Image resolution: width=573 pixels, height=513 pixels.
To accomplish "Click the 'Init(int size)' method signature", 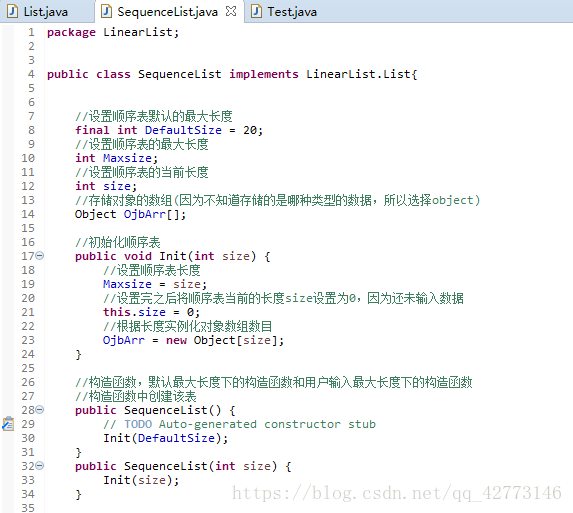I will click(x=207, y=256).
